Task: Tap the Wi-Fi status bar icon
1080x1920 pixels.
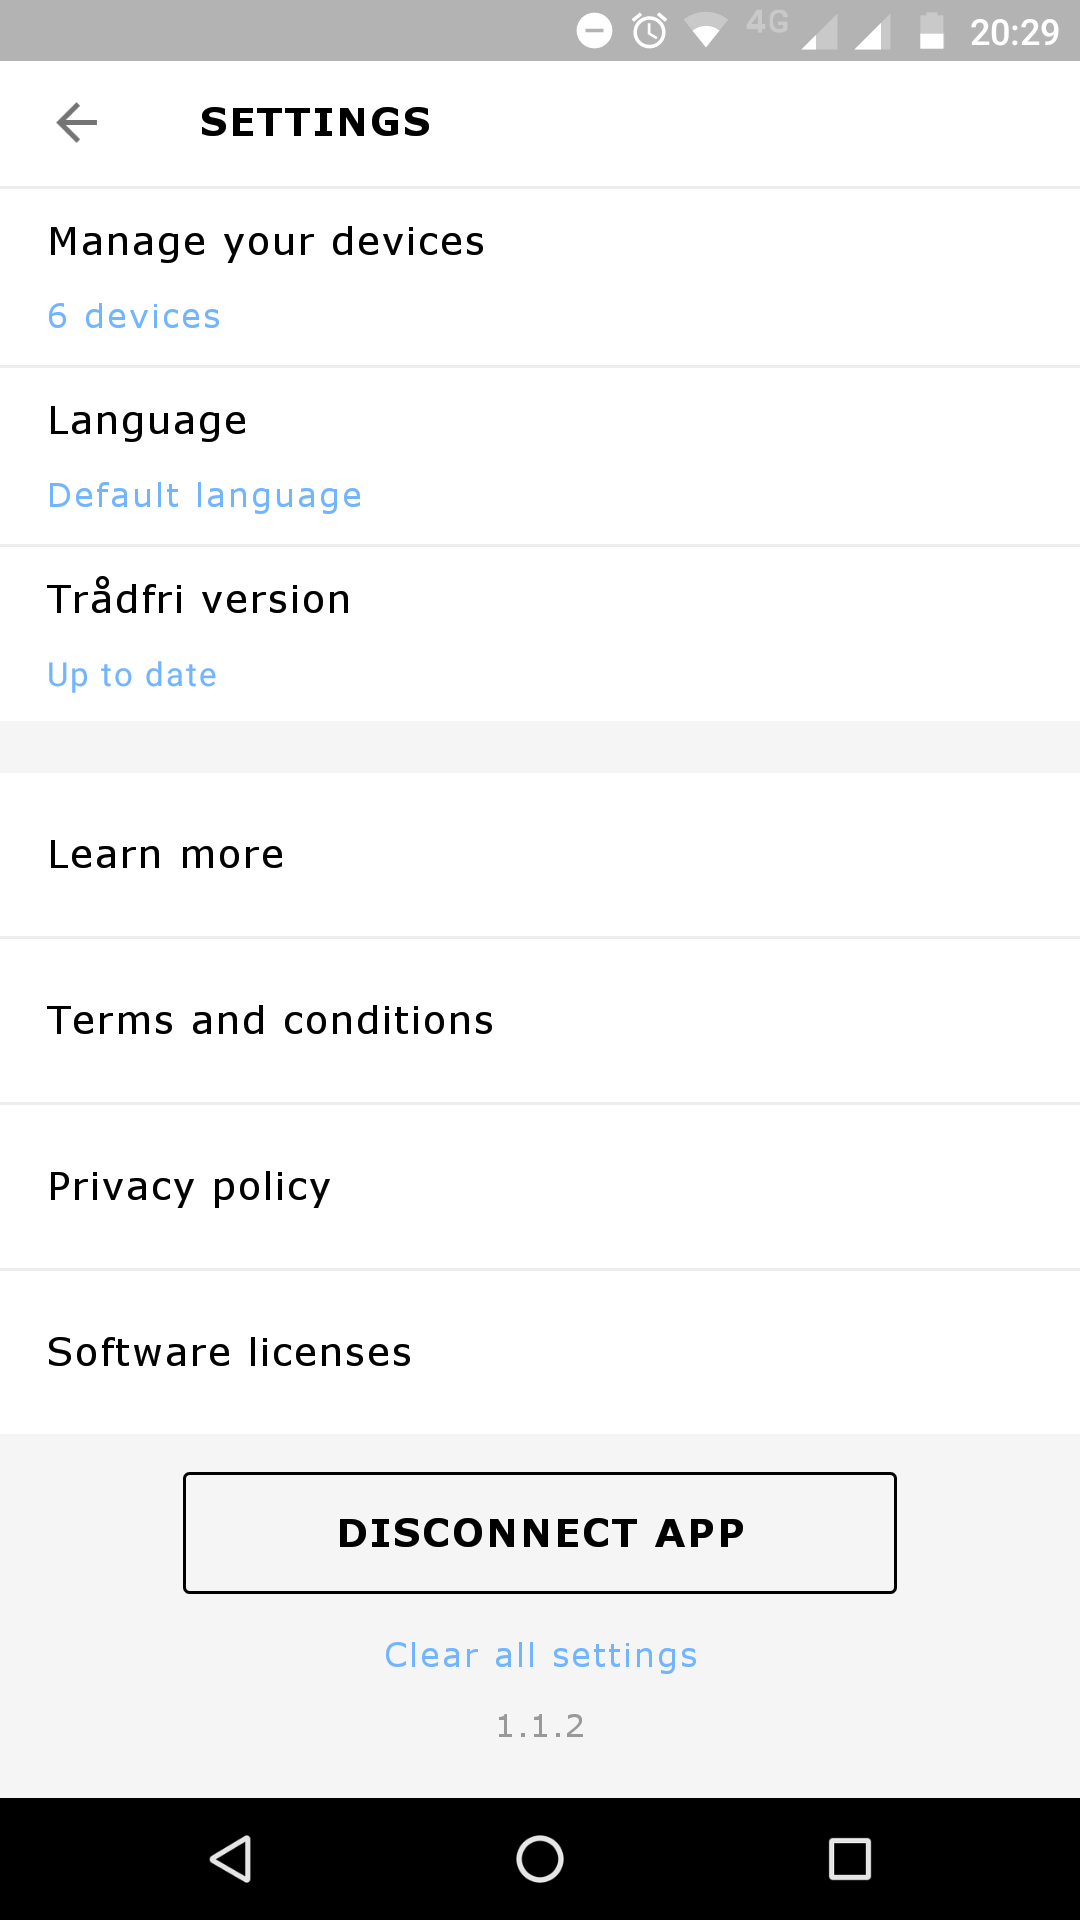Action: click(x=706, y=31)
